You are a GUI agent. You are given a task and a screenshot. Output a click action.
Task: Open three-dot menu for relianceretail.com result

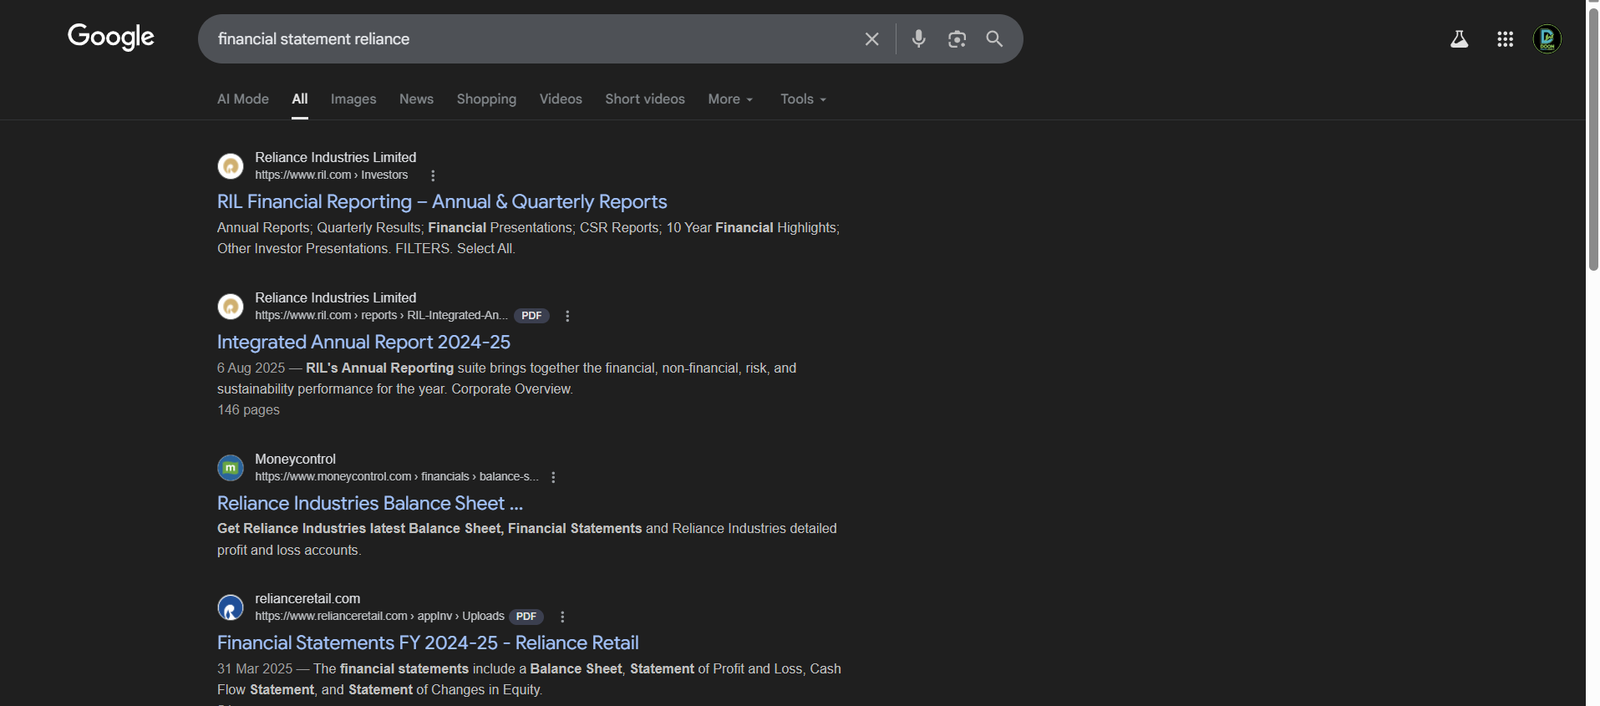pyautogui.click(x=562, y=617)
